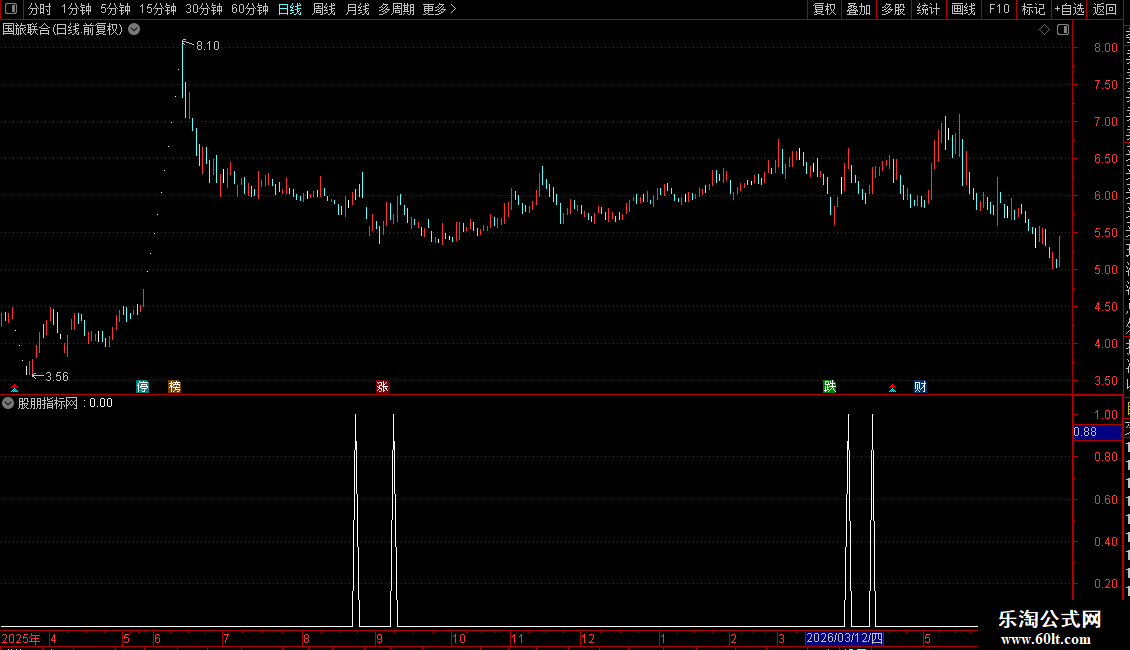Screen dimensions: 1130x650
Task: Click the 股朋指标网 indicator name
Action: 48,404
